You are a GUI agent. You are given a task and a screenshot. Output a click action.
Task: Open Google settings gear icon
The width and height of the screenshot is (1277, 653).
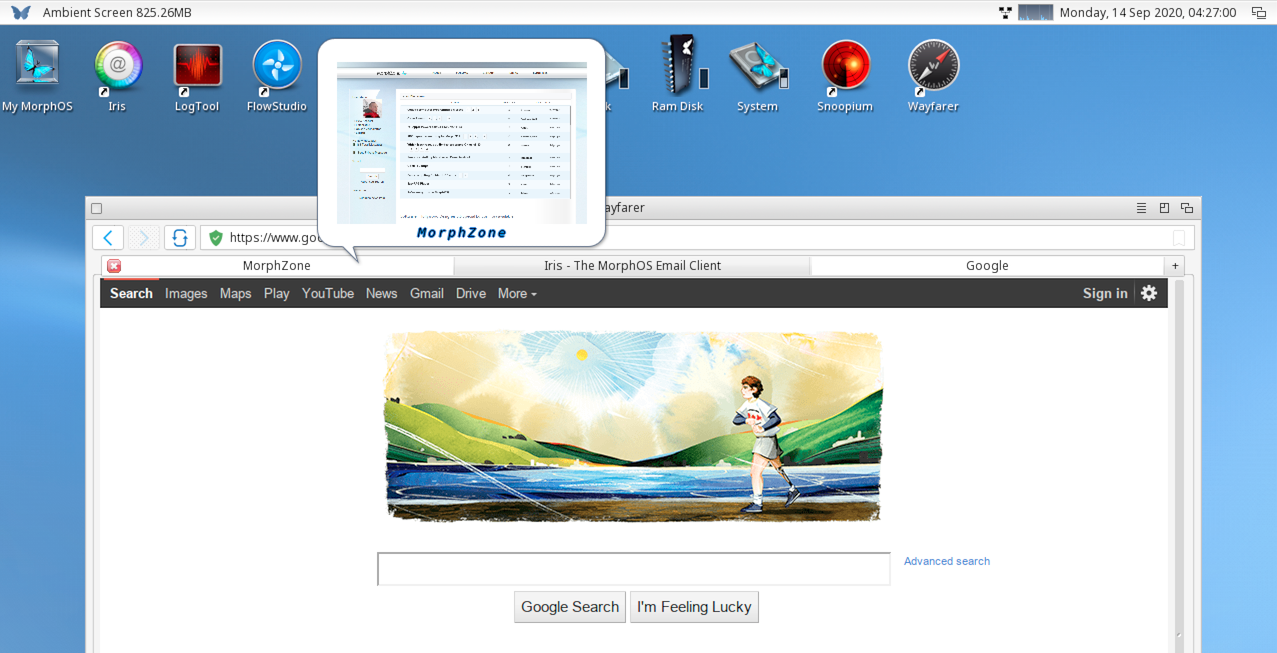pyautogui.click(x=1149, y=293)
